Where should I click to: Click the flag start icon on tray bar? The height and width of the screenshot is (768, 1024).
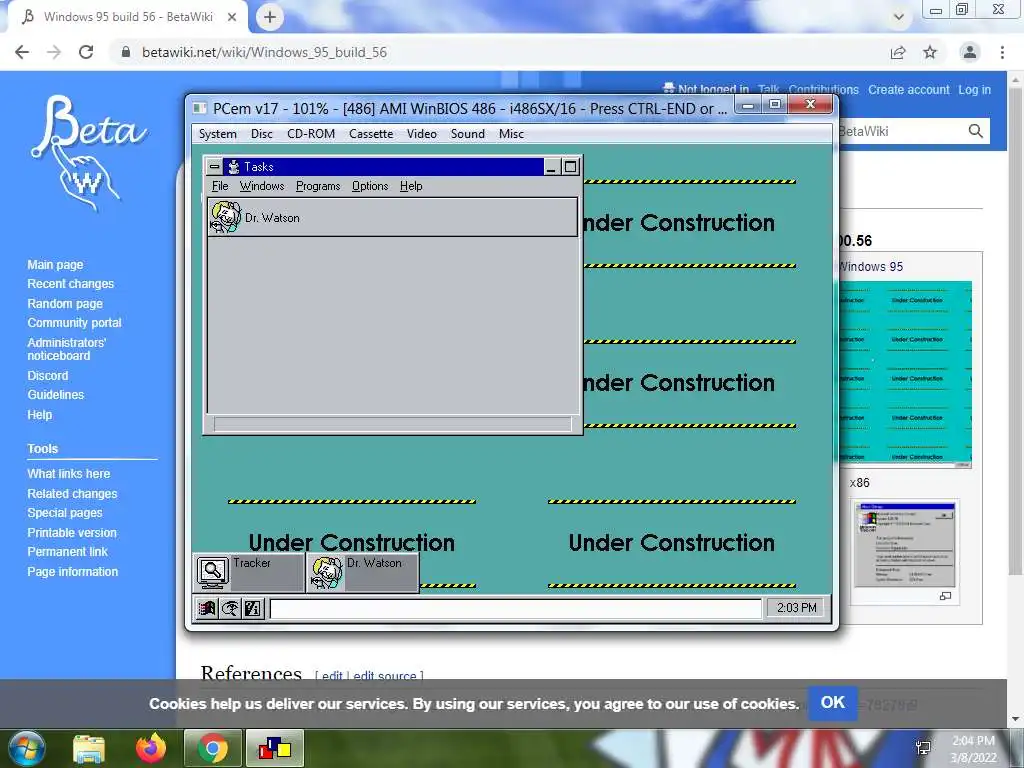point(207,609)
